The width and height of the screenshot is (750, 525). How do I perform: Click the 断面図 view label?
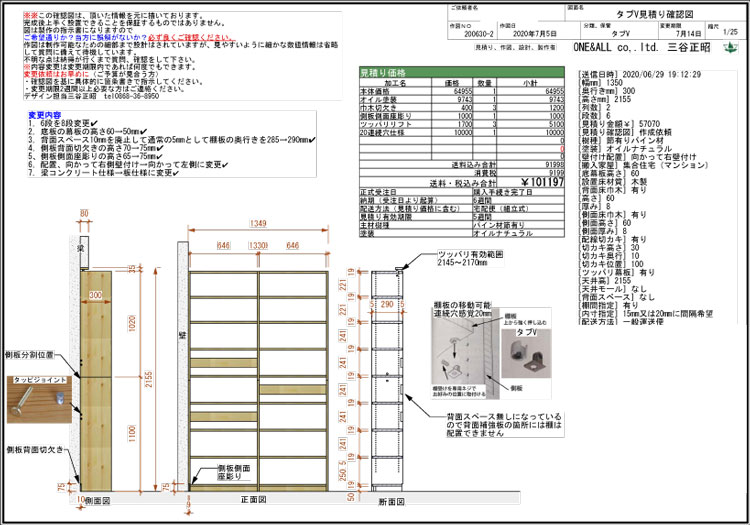[392, 502]
